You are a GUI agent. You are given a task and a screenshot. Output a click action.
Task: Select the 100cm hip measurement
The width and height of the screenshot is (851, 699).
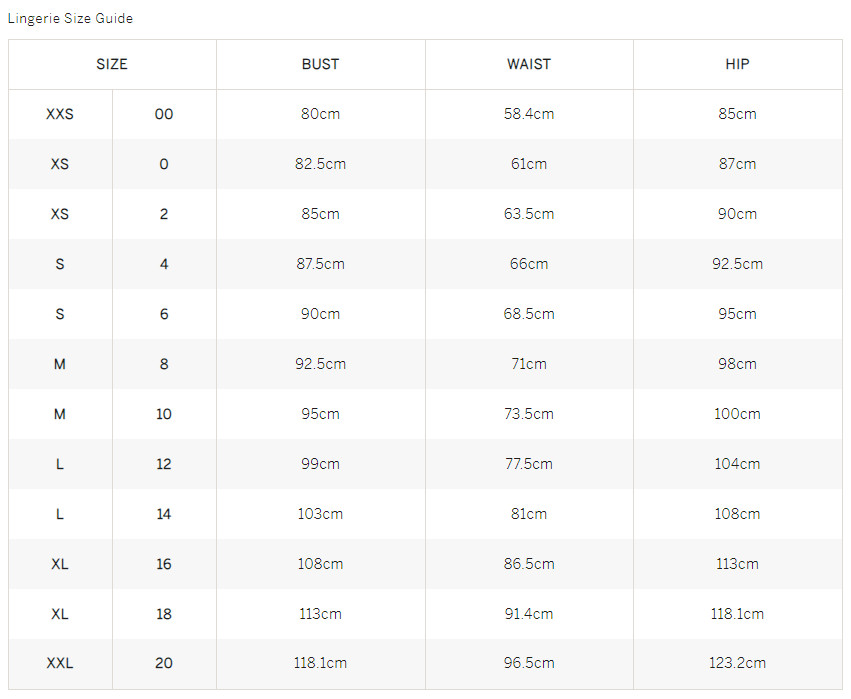(737, 414)
